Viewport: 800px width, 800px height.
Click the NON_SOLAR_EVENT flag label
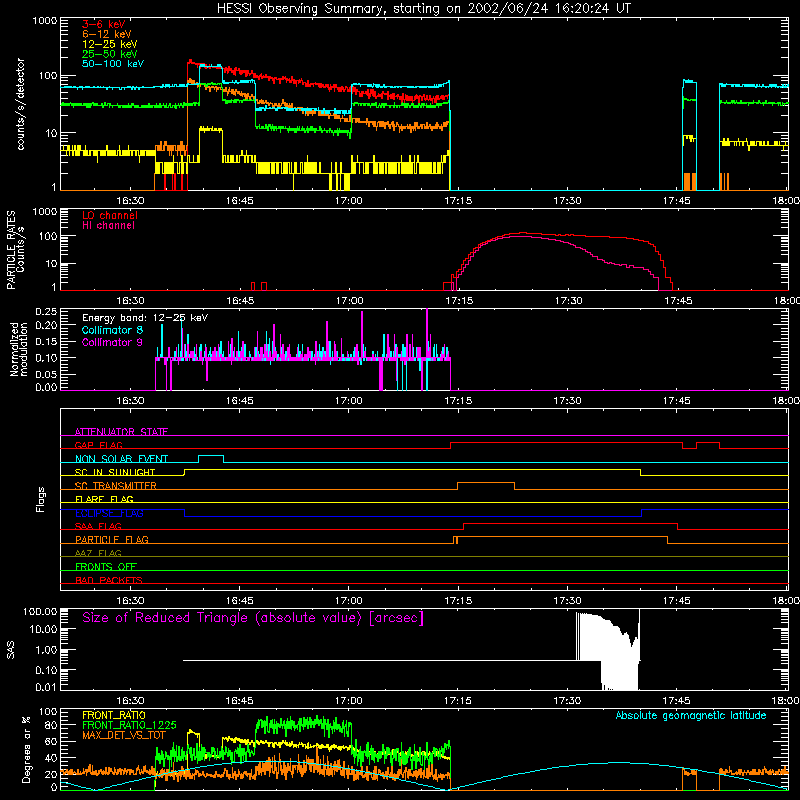121,459
